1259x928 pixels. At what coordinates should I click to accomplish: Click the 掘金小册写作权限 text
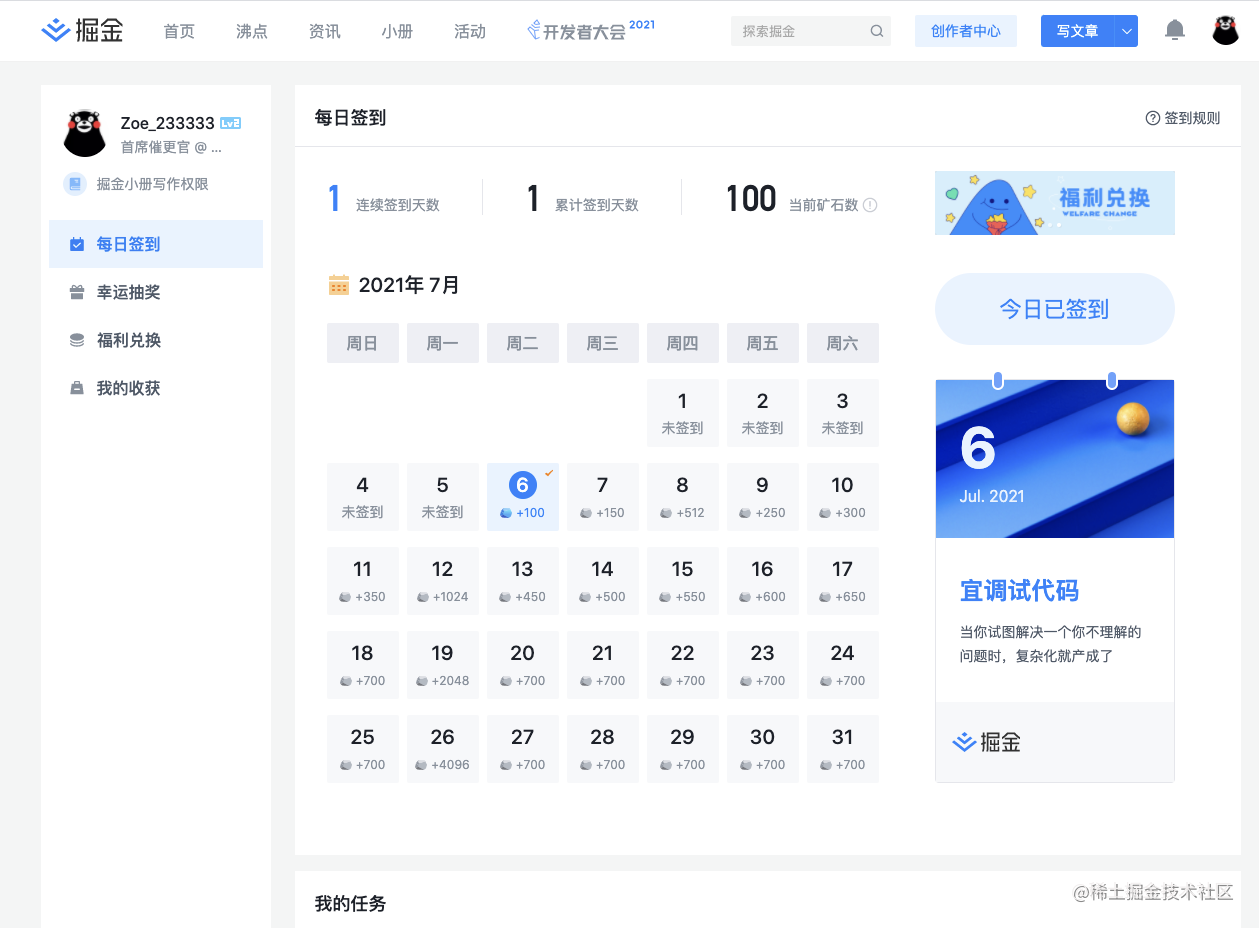point(153,184)
